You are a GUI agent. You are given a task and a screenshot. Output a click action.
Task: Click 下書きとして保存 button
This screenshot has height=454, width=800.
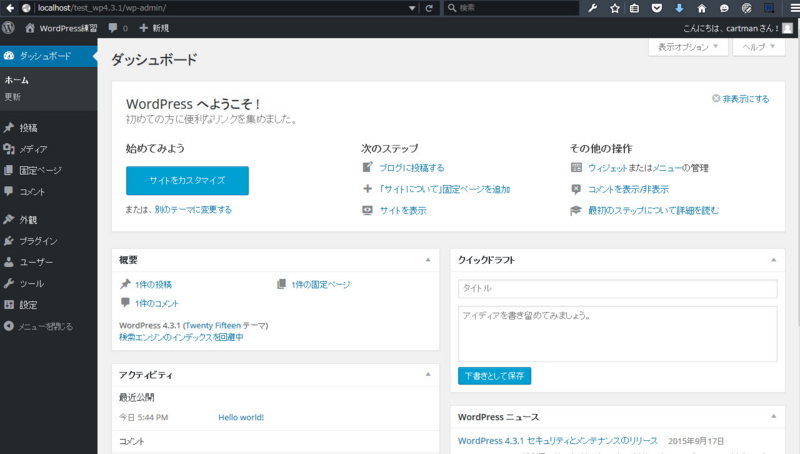click(494, 376)
